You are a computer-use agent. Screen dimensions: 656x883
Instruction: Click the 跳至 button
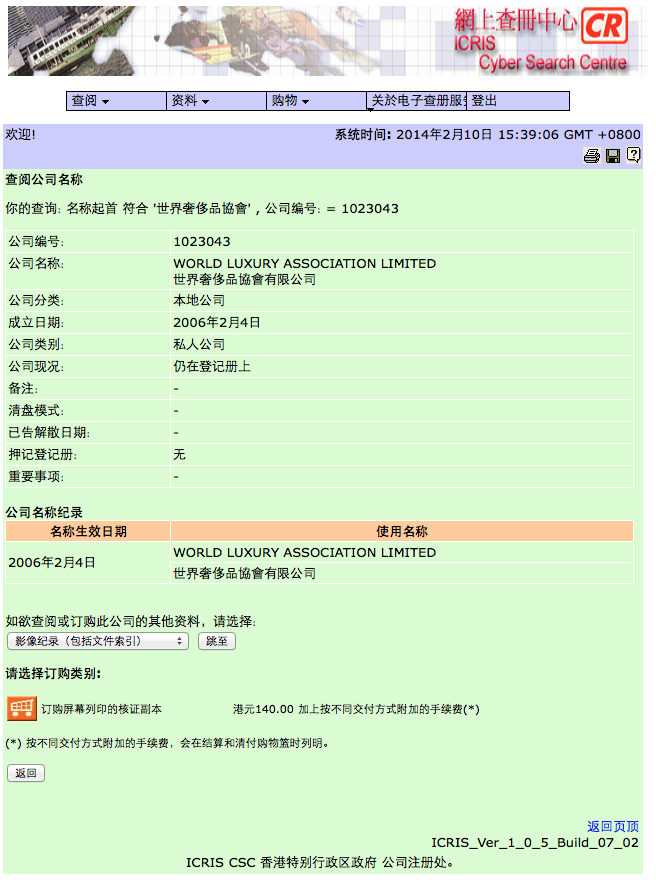click(x=217, y=641)
